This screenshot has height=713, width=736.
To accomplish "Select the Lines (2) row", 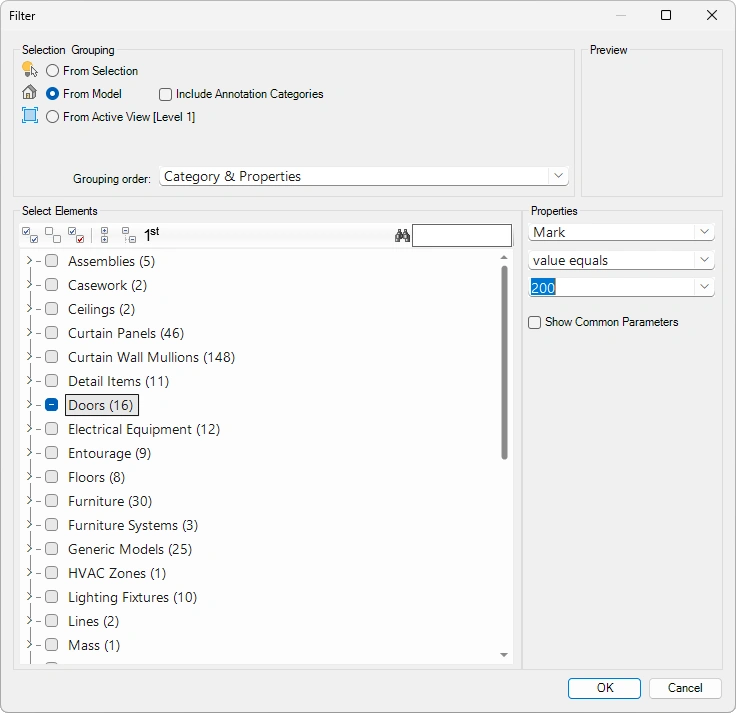I will click(x=93, y=621).
